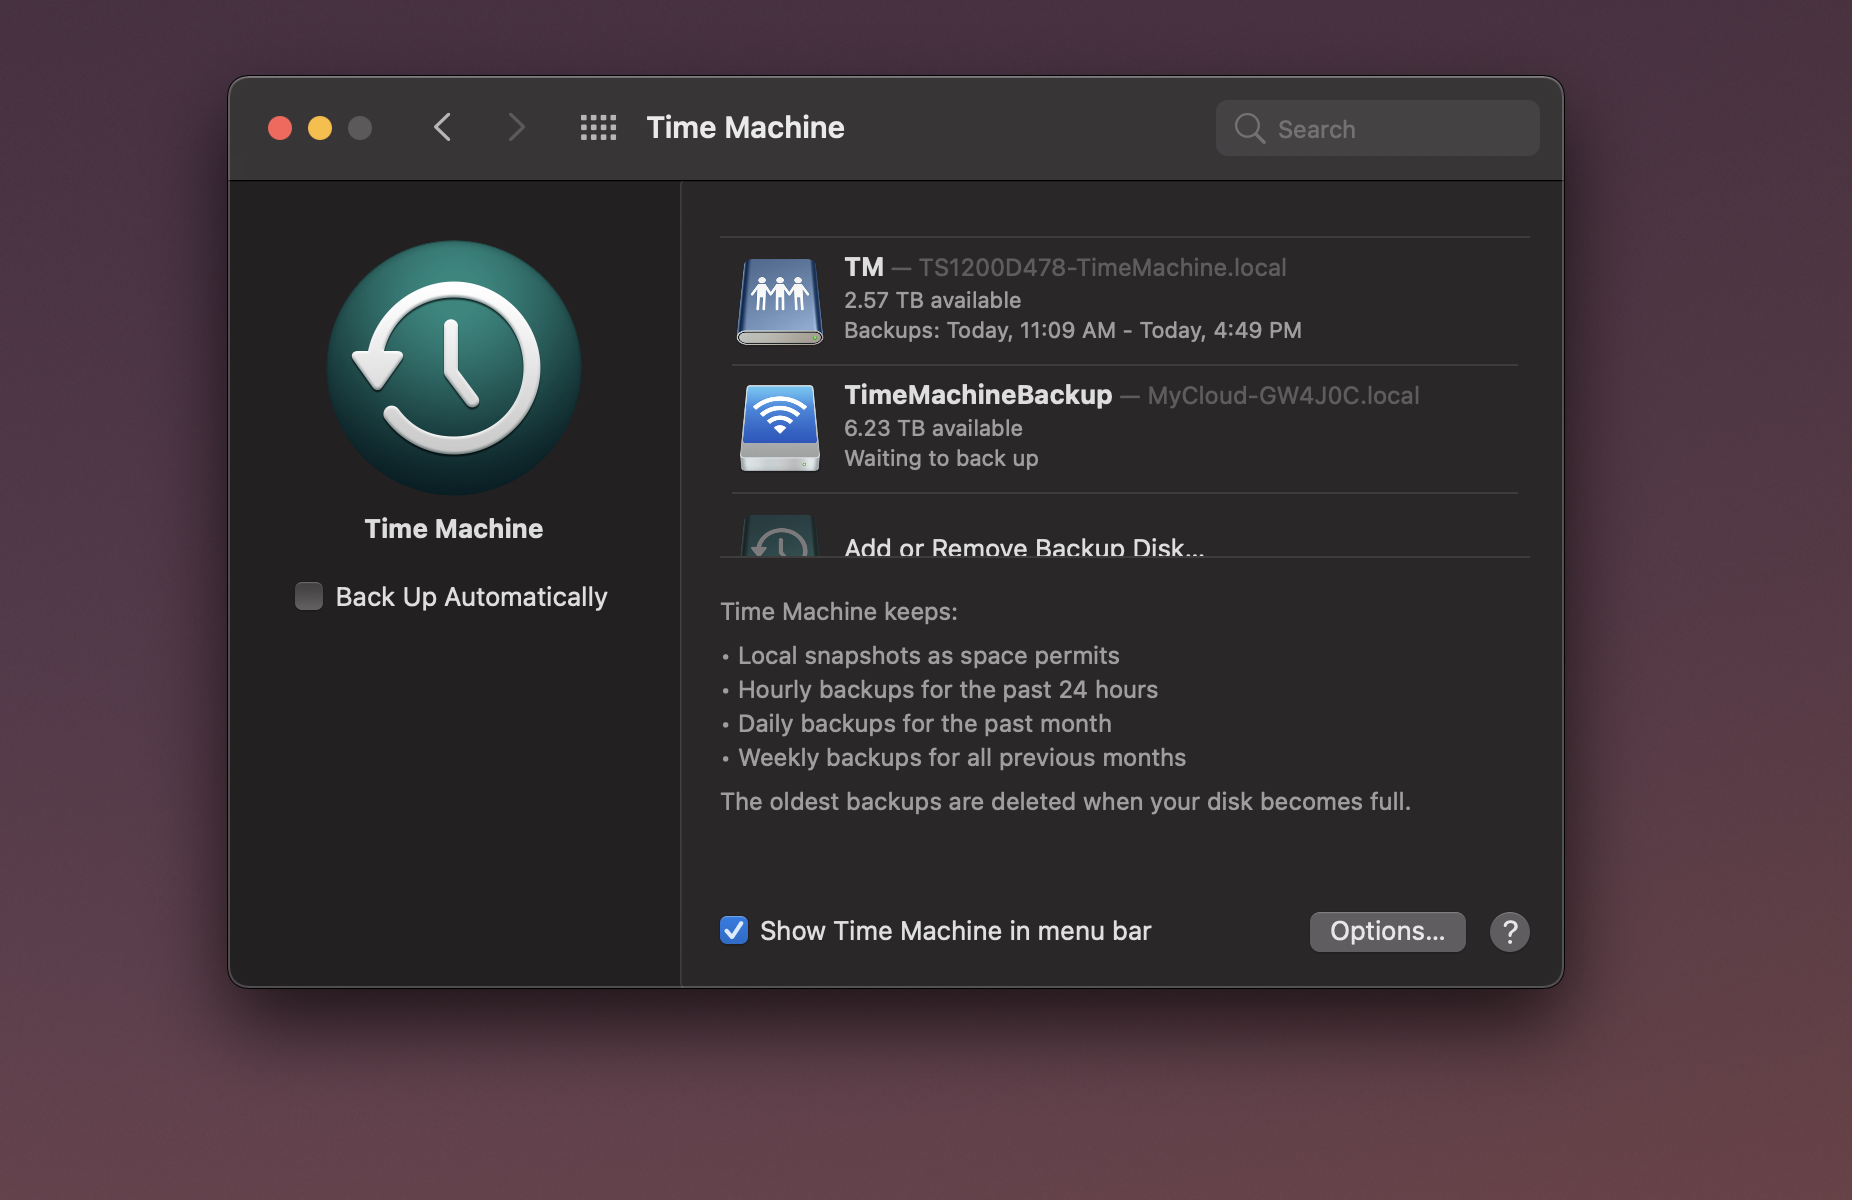The height and width of the screenshot is (1200, 1852).
Task: Click "Daily backups for the past month"
Action: pos(925,723)
